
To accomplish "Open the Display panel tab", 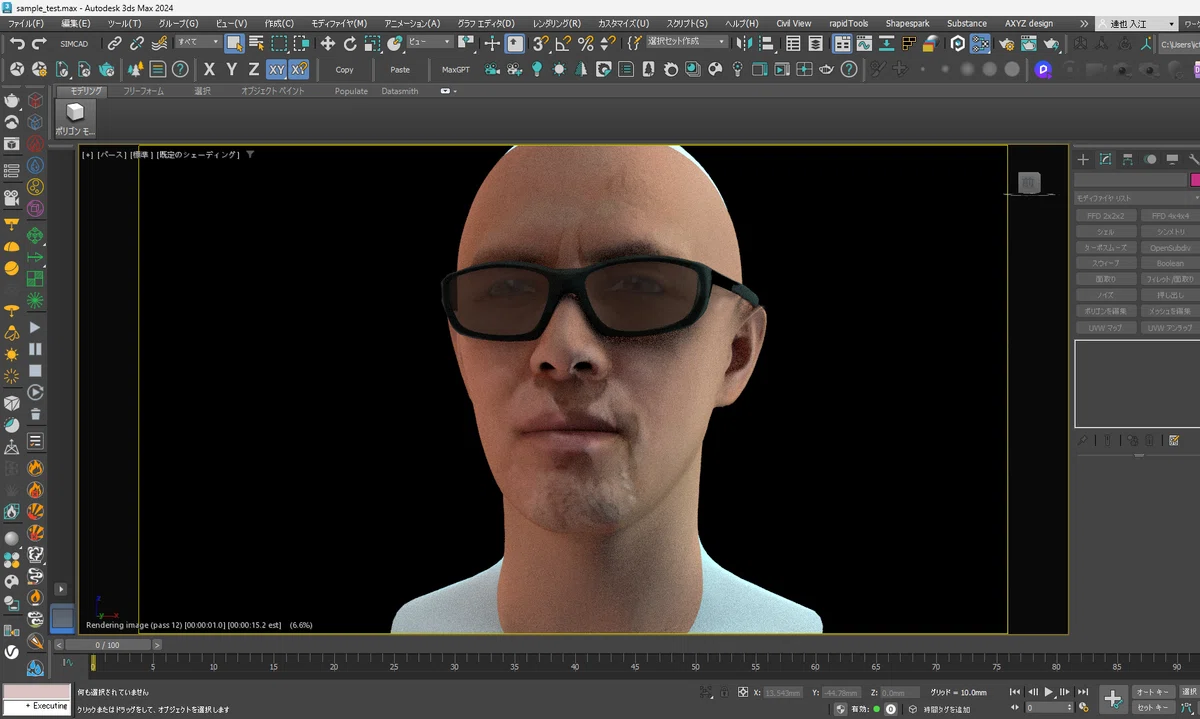I will click(x=1171, y=159).
